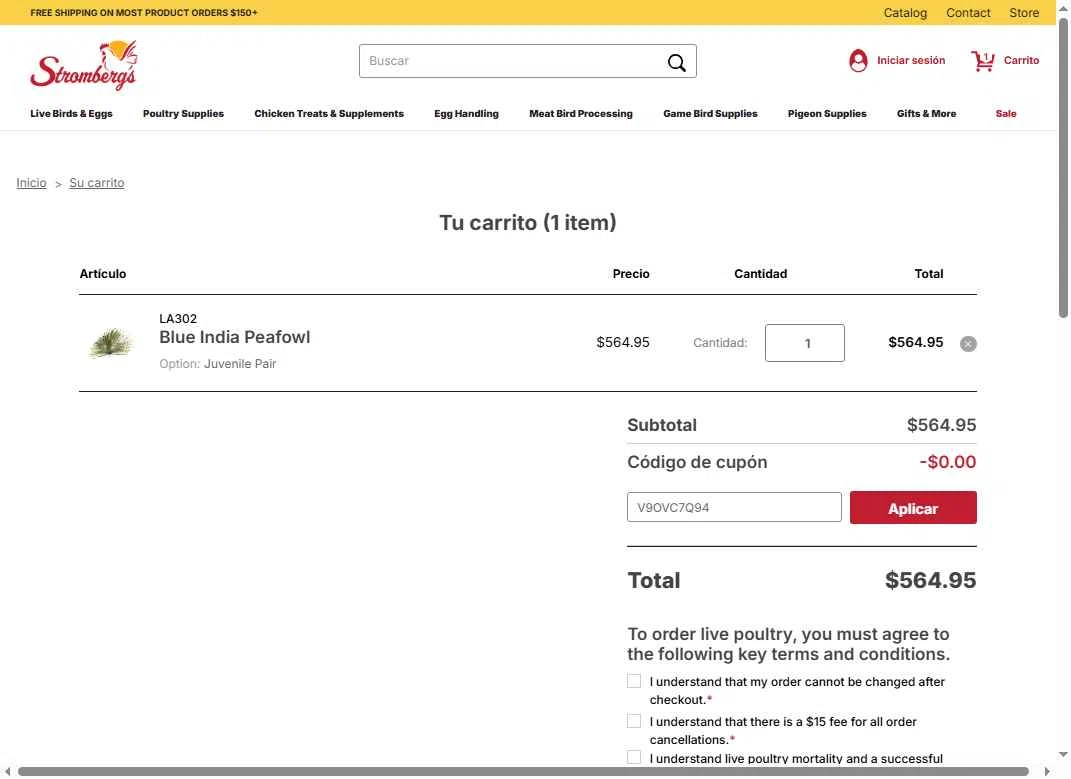Screen dimensions: 1071x779
Task: Click the Carrito text link
Action: point(1021,61)
